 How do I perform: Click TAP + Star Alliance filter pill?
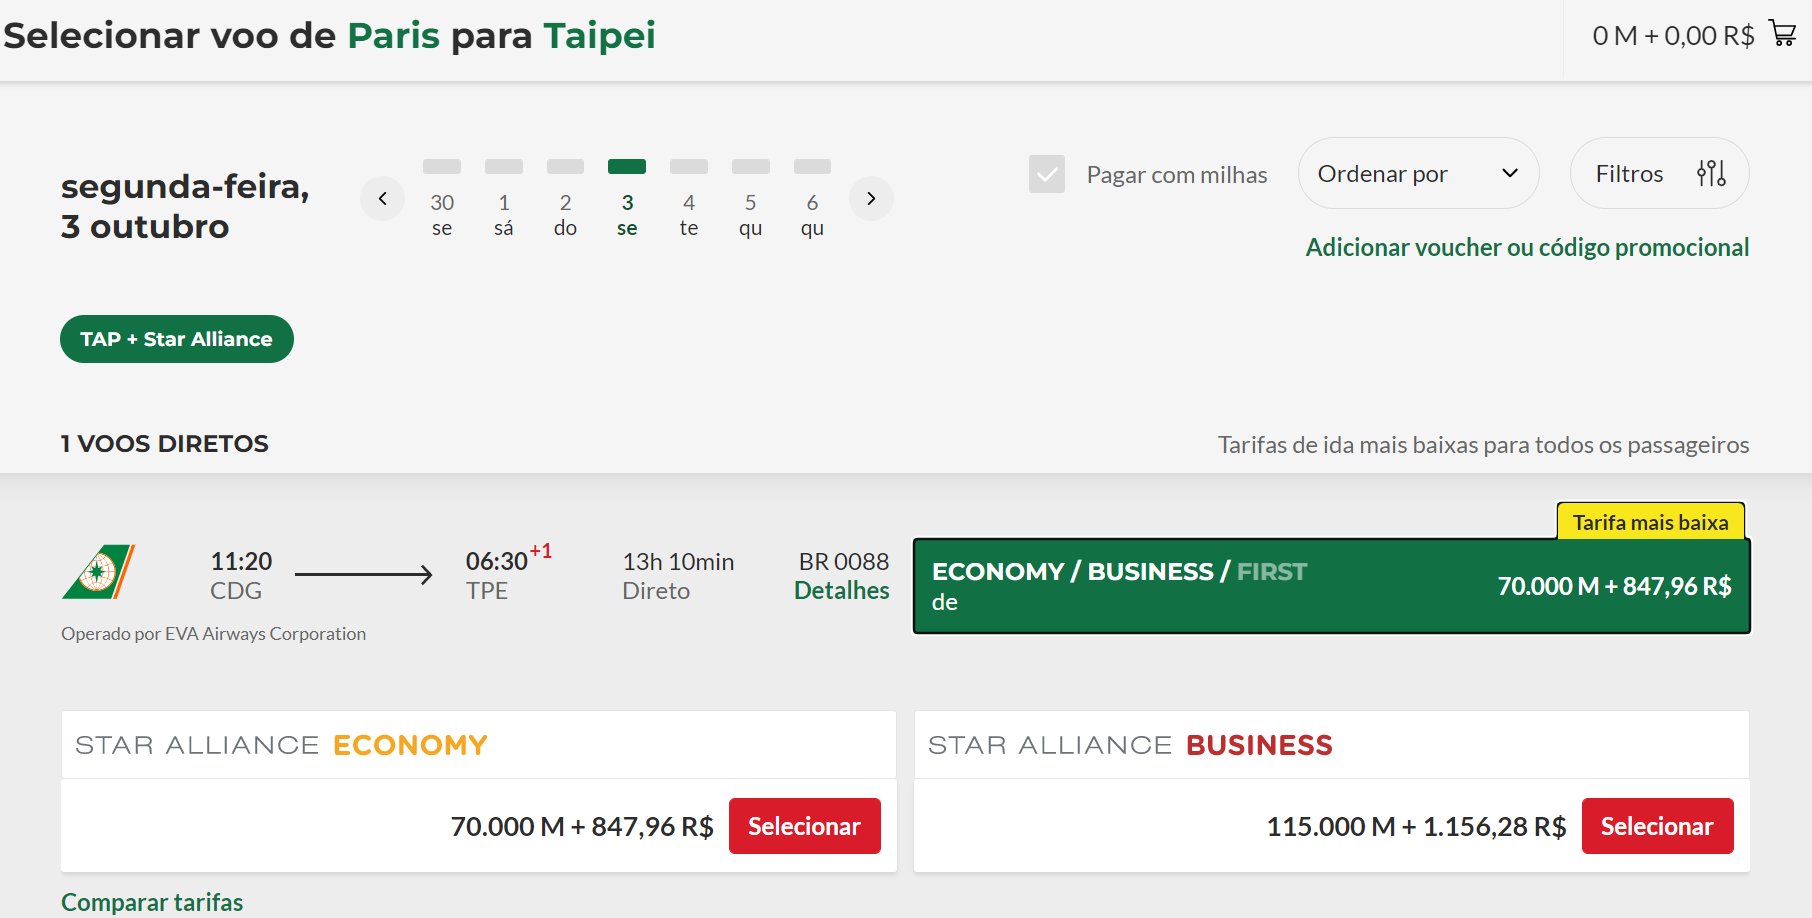[177, 339]
